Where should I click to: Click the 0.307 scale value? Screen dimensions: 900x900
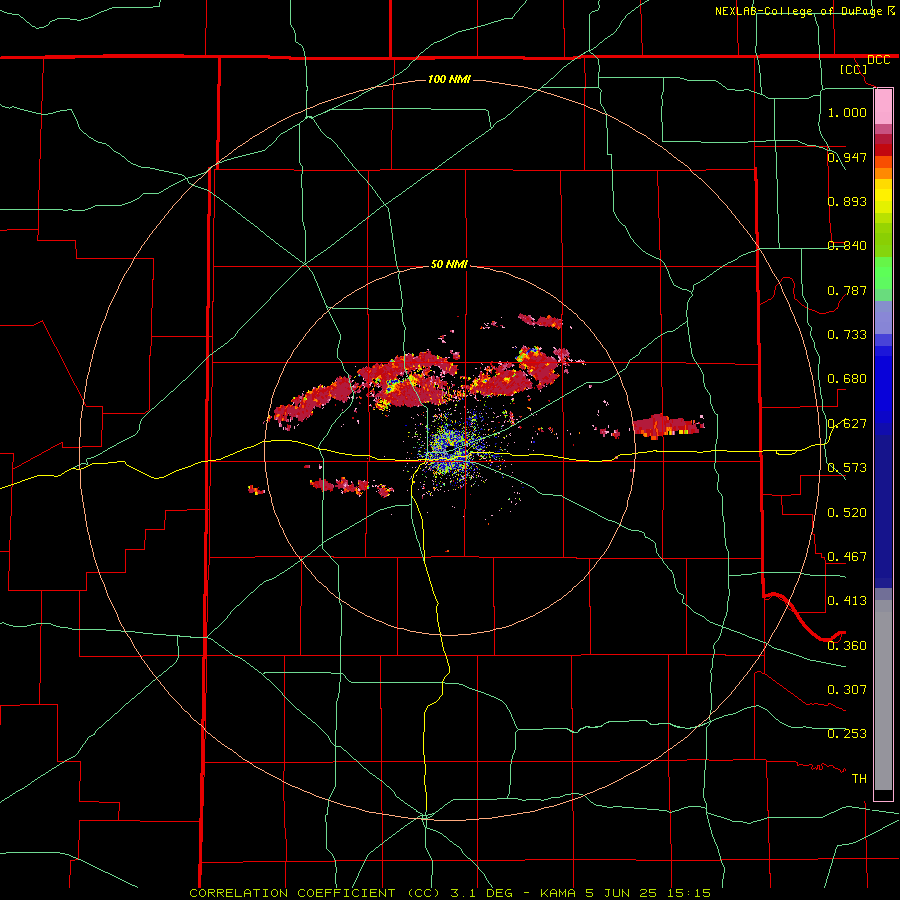(x=847, y=689)
